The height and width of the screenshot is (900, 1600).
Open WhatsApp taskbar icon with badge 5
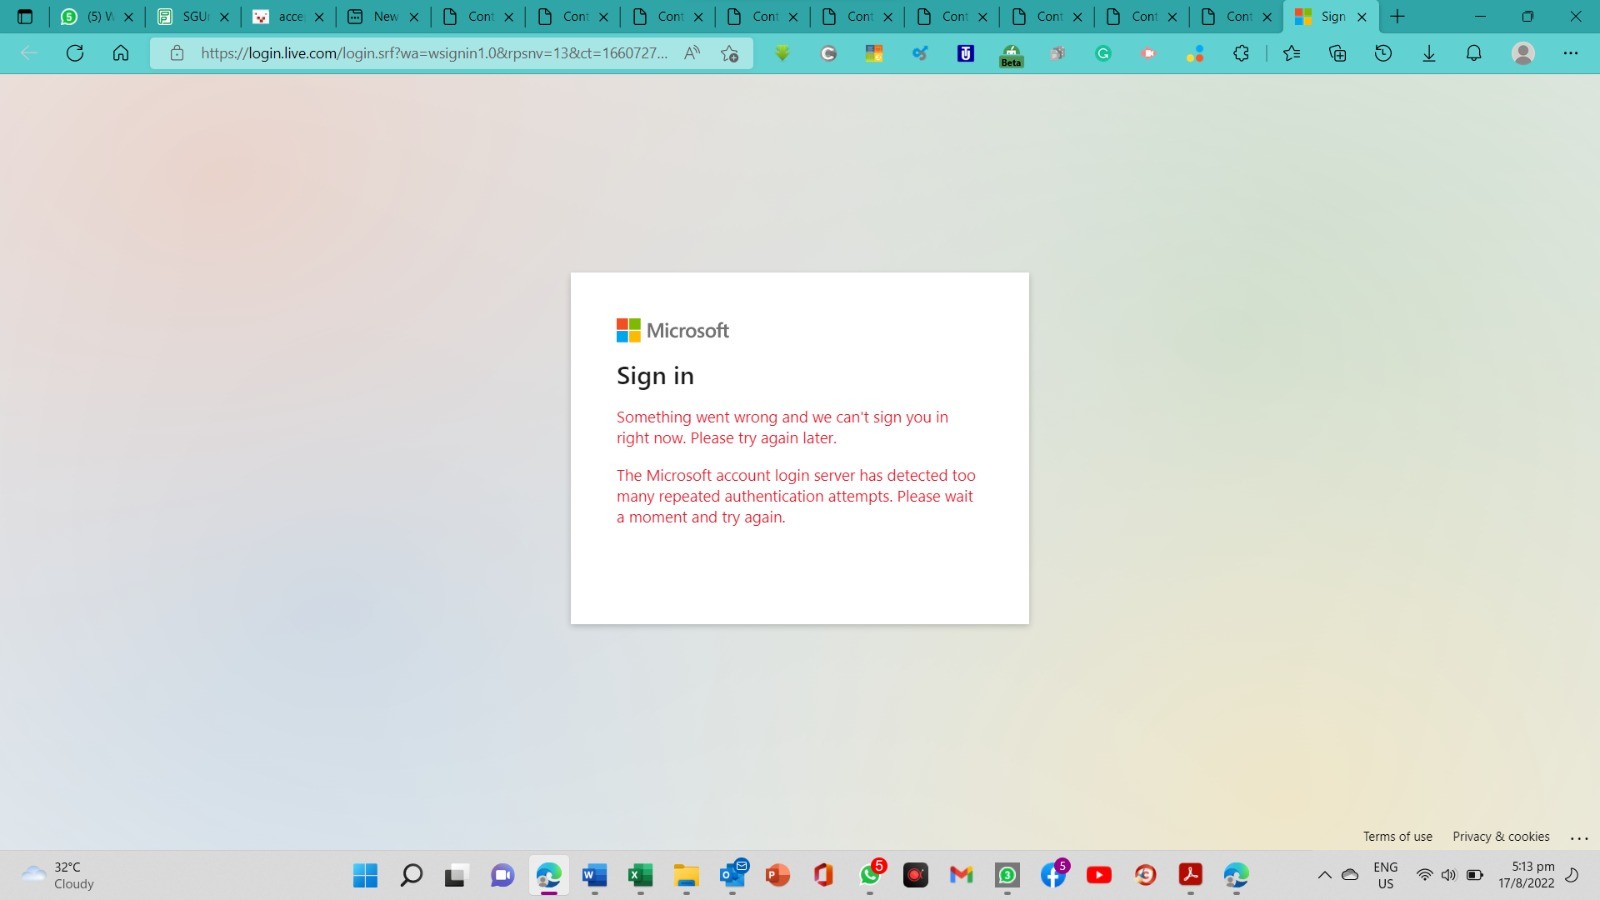(x=872, y=874)
